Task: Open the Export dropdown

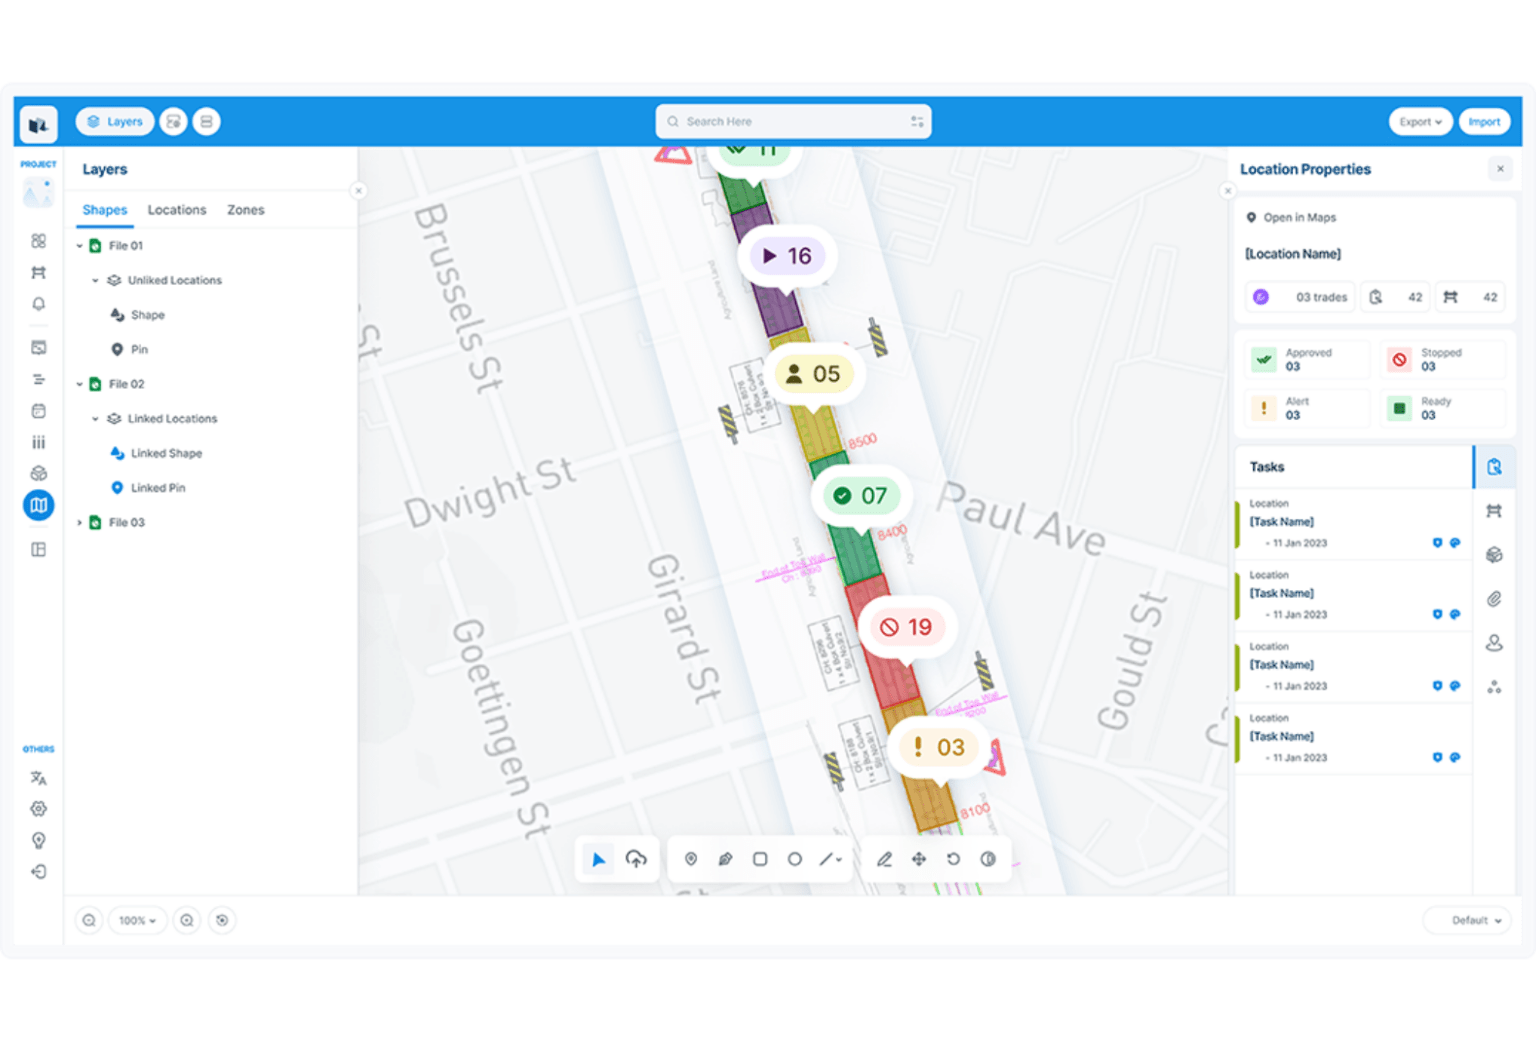Action: click(1420, 121)
